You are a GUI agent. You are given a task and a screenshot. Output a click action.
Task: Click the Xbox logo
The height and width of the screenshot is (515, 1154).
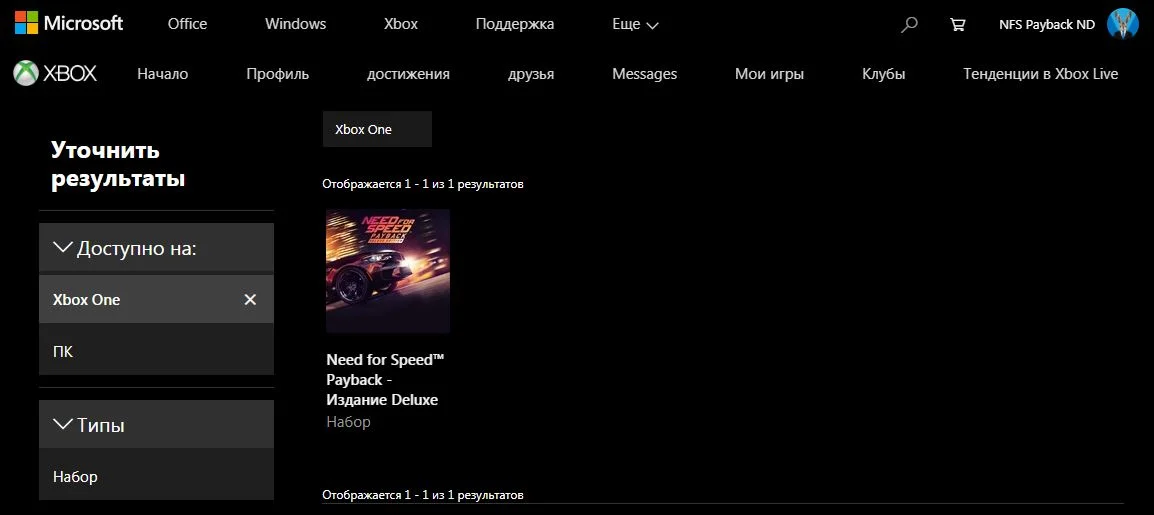click(x=55, y=74)
